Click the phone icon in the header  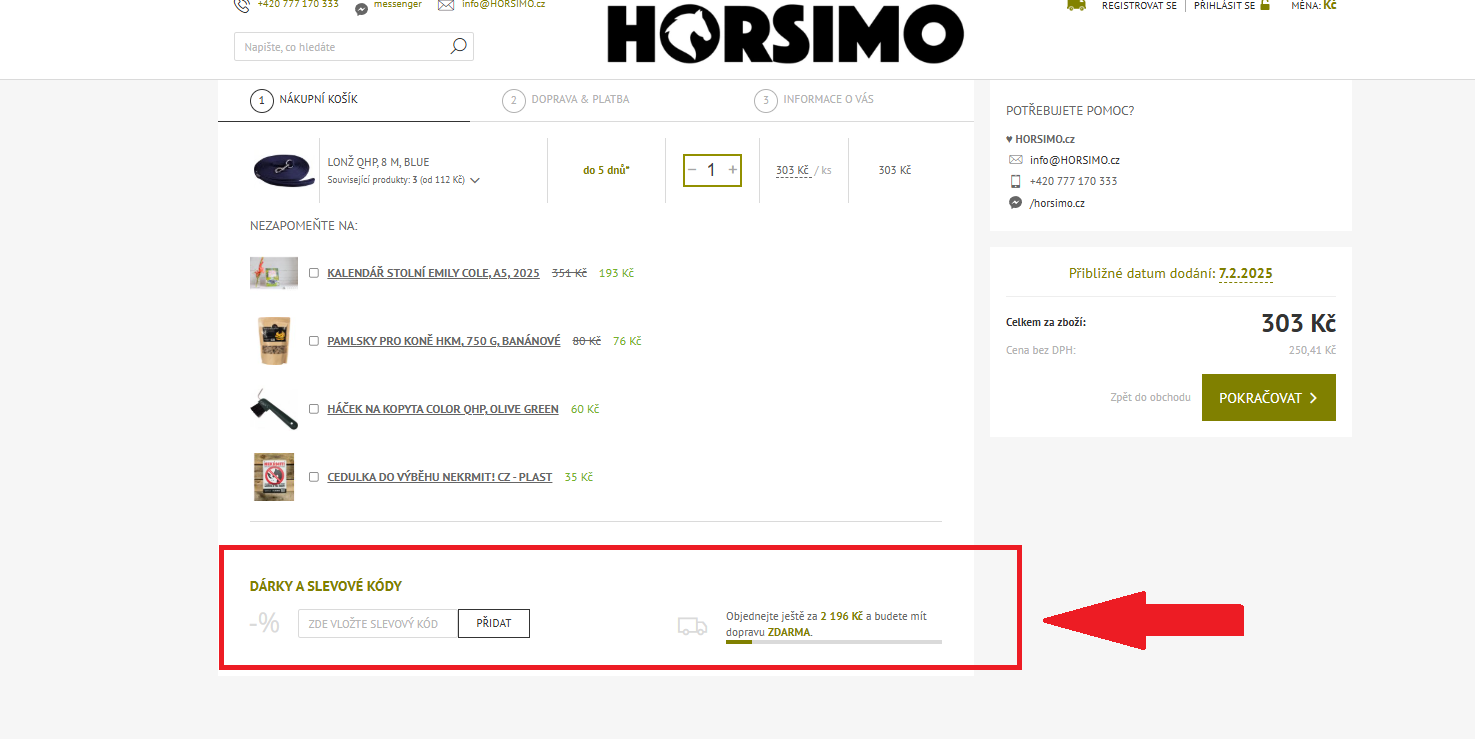[242, 5]
